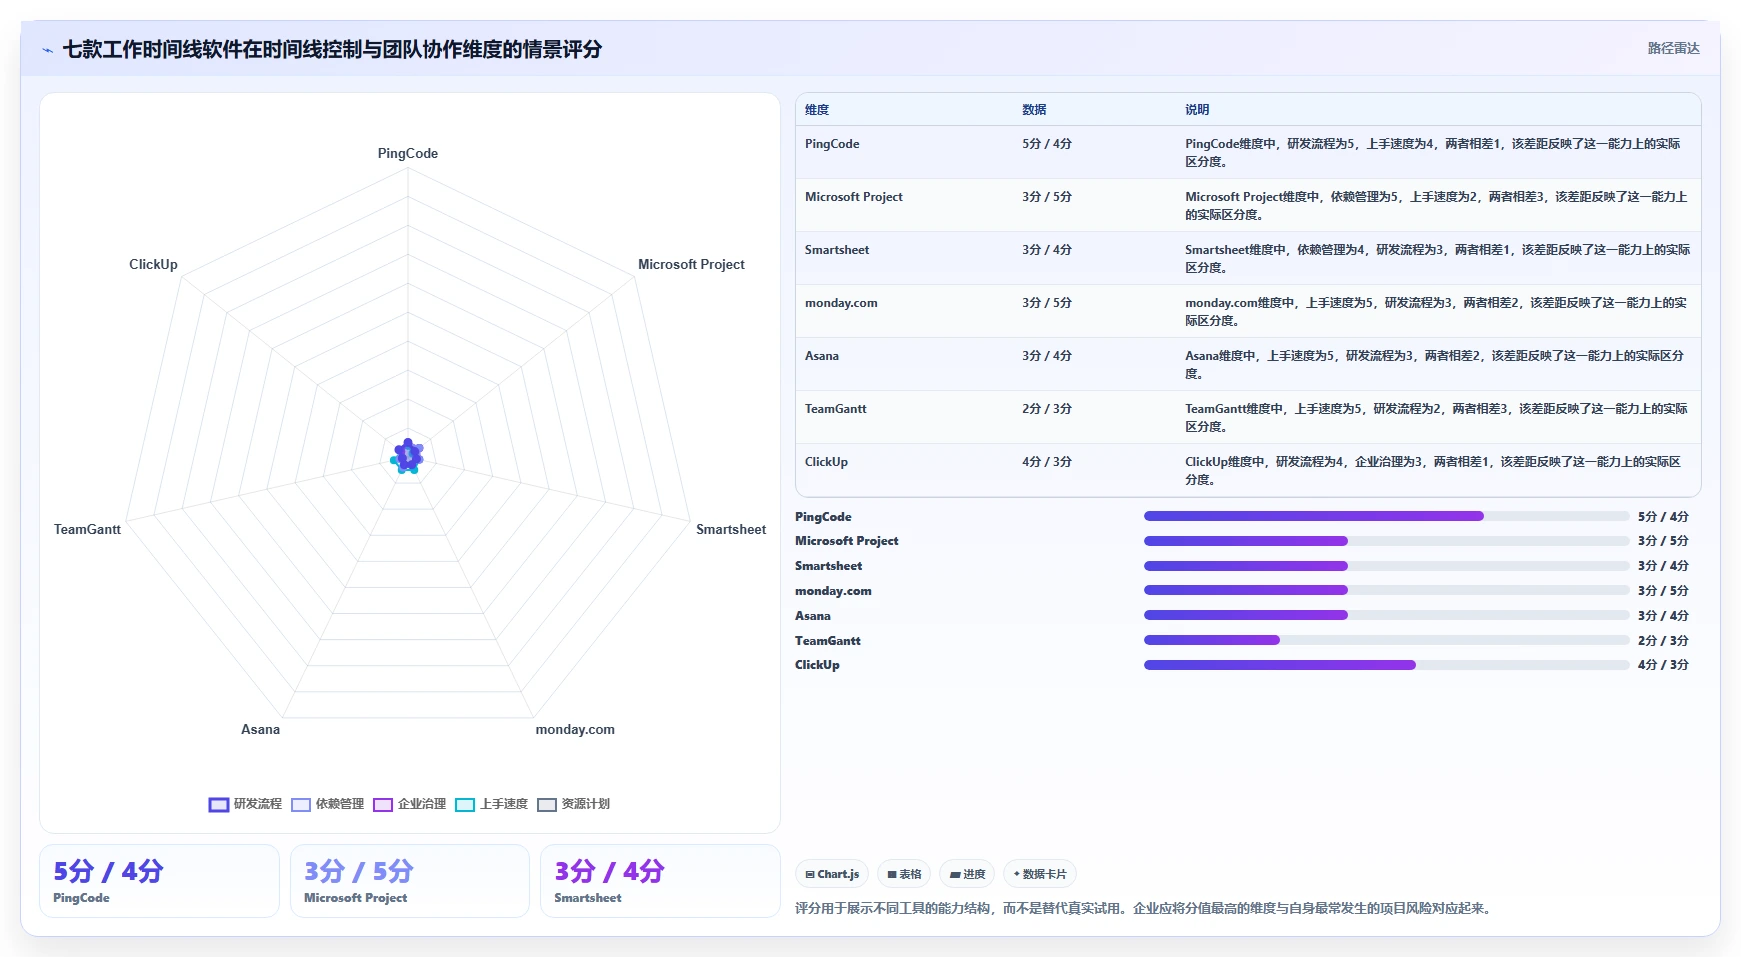Viewport: 1741px width, 957px height.
Task: Select the ClickUp row name in table
Action: (x=826, y=462)
